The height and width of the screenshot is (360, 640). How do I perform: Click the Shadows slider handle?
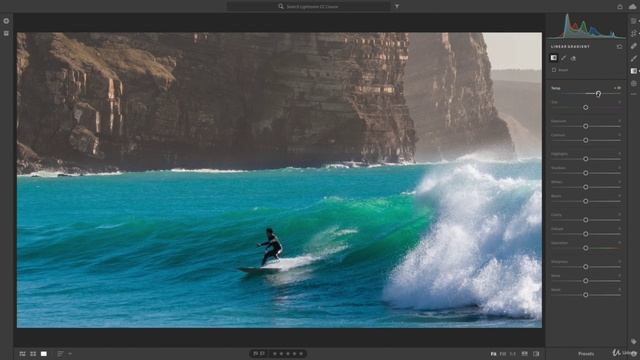click(586, 173)
